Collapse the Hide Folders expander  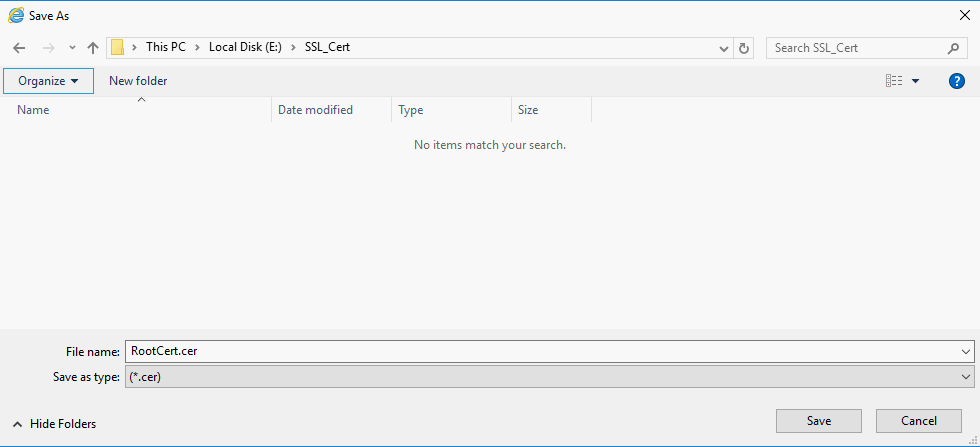(55, 424)
